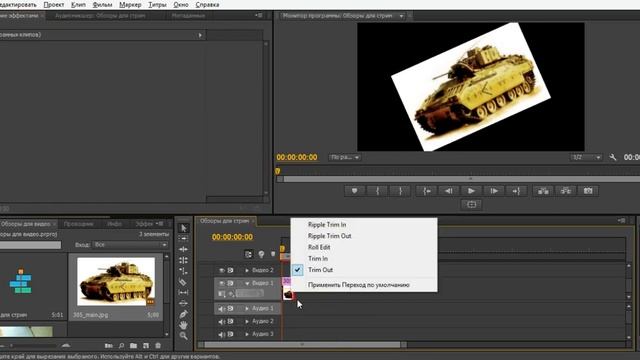
Task: Click the Mark Out button
Action: click(400, 191)
